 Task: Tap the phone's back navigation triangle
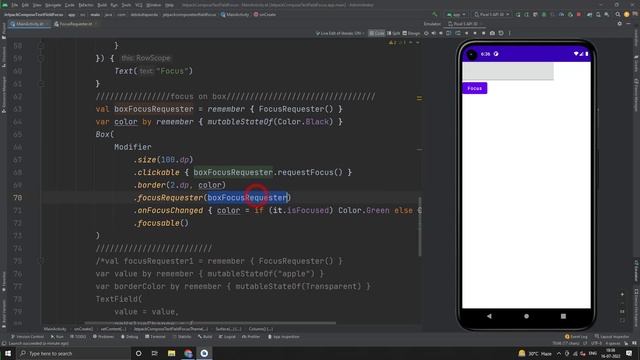tap(489, 316)
